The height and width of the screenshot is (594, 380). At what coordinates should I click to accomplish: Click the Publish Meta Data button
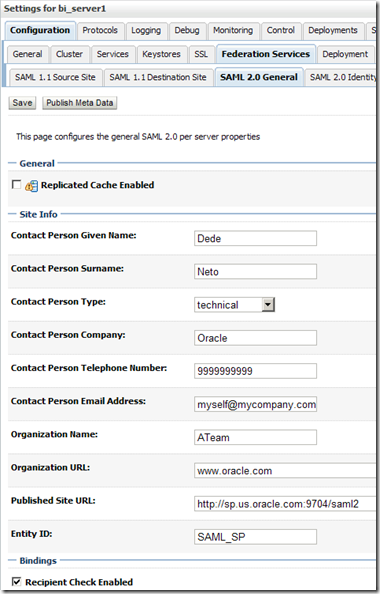point(80,103)
